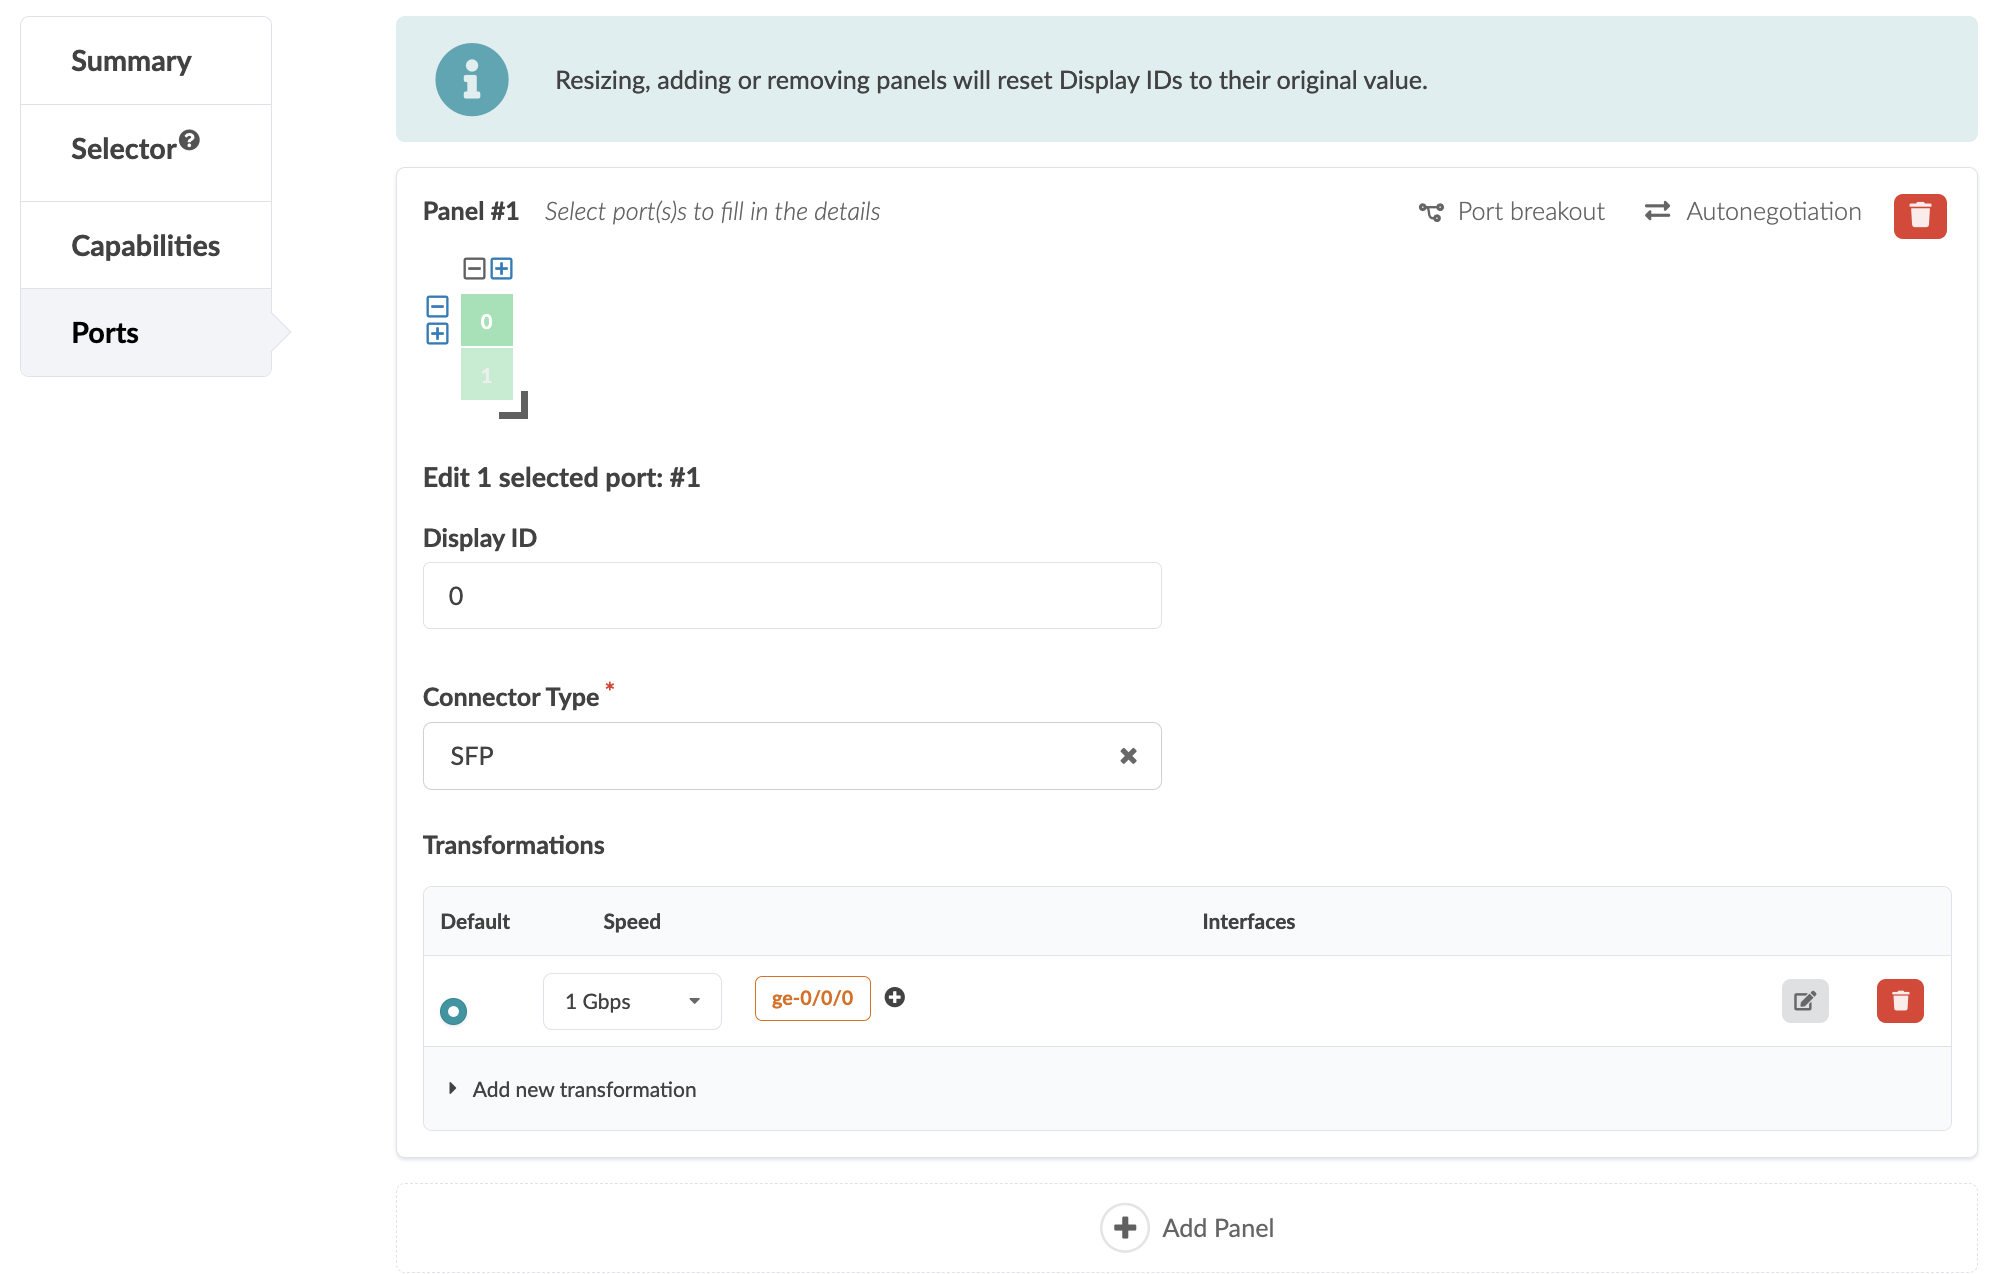Click the plus icon next to ge-0/0/0
Viewport: 1998px width, 1274px height.
(x=895, y=997)
